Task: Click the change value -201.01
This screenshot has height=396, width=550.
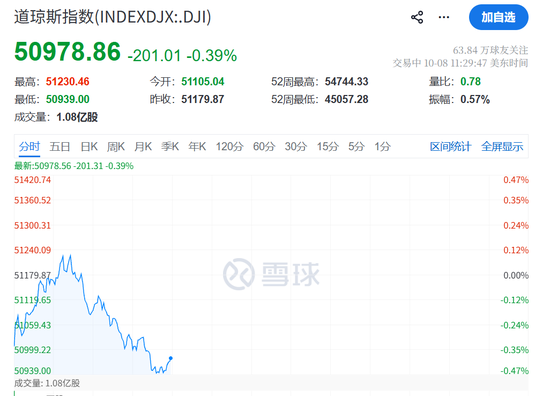Action: [154, 55]
